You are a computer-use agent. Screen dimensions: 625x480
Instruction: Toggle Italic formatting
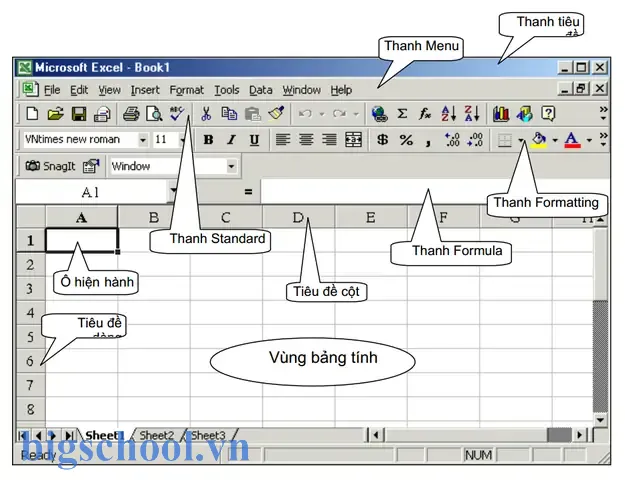231,140
